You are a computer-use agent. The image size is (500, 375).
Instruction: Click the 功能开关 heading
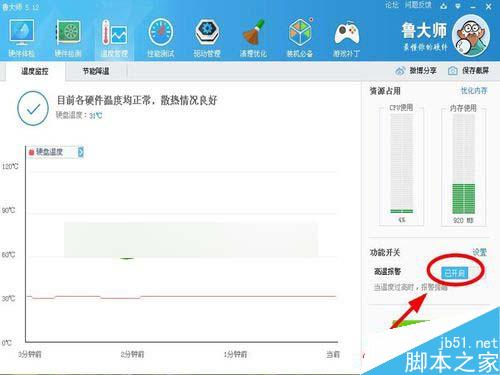coord(385,252)
